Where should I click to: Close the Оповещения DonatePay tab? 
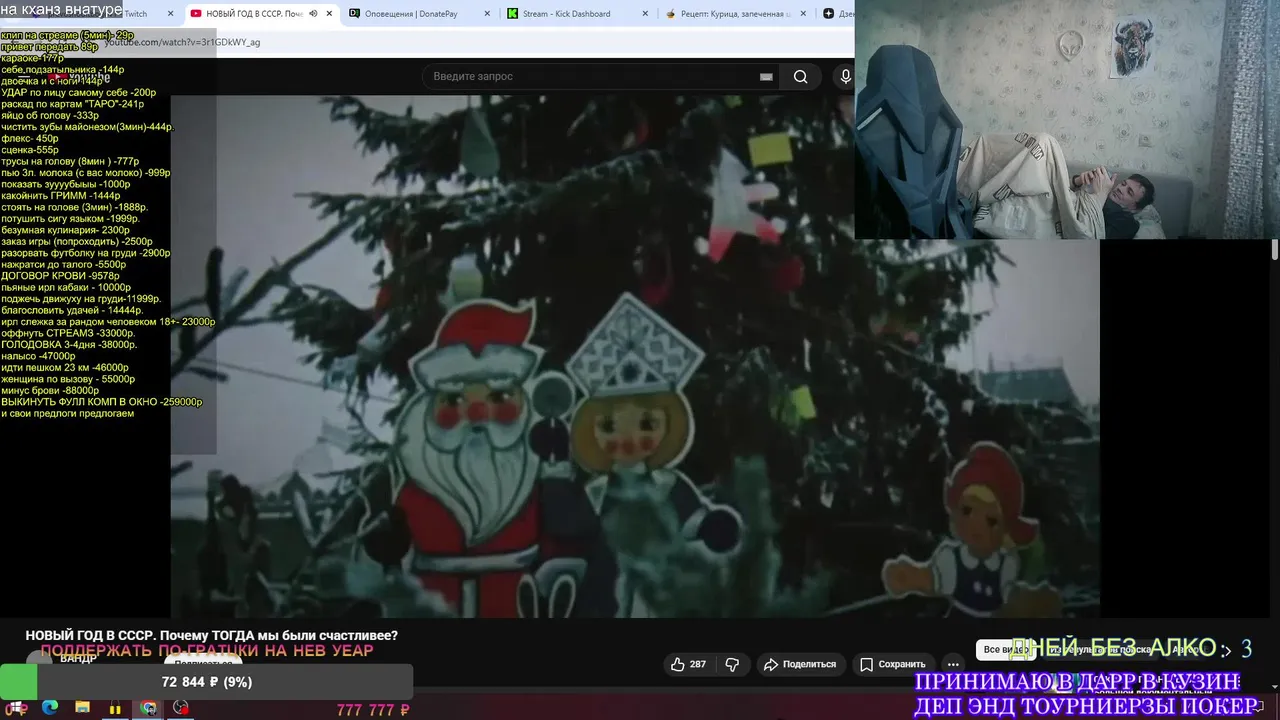[488, 14]
